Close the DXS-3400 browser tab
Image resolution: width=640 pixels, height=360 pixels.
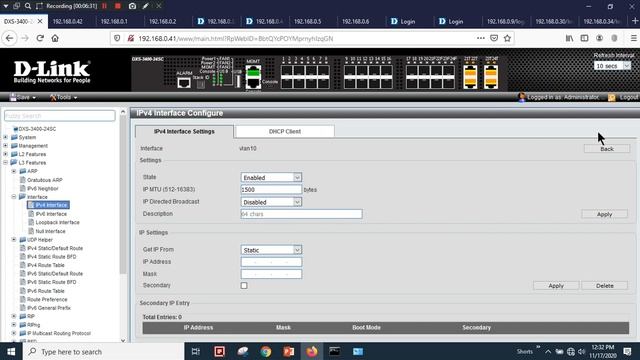tap(40, 21)
